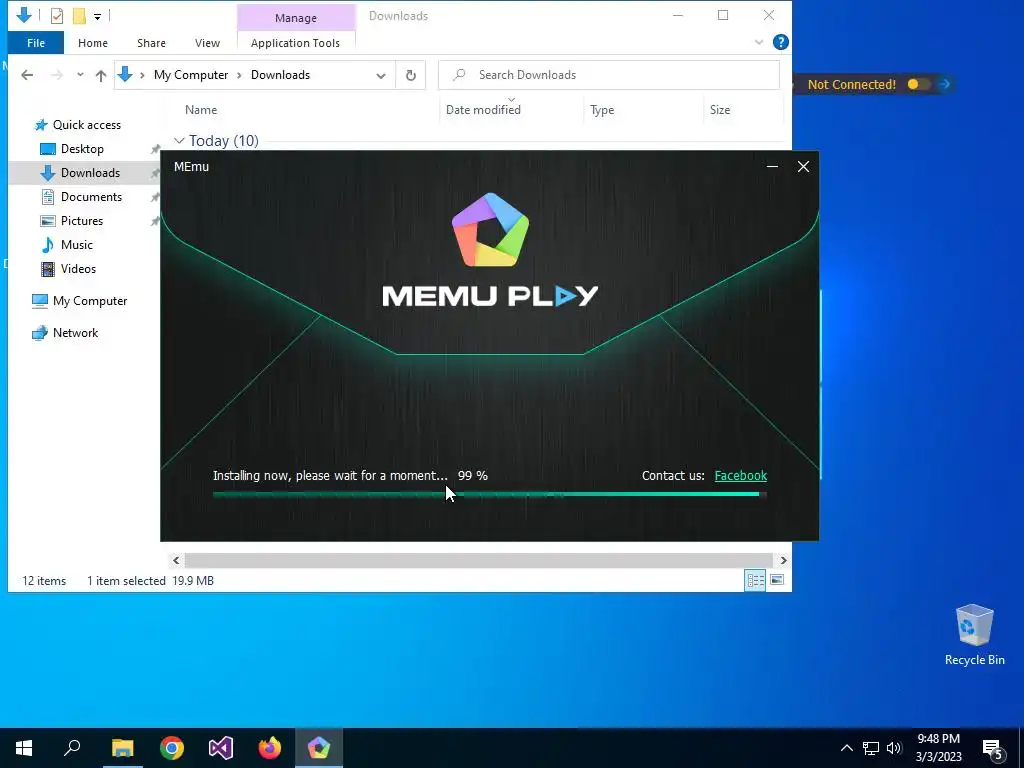Click Downloads in the address path
Viewport: 1024px width, 768px height.
(x=280, y=75)
